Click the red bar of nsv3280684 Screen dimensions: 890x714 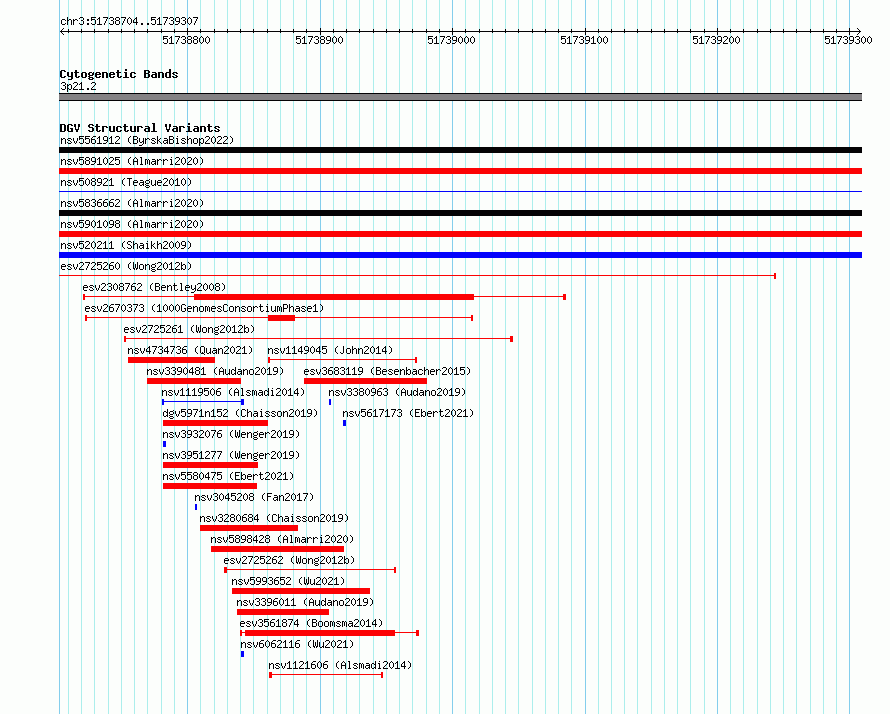(x=249, y=528)
